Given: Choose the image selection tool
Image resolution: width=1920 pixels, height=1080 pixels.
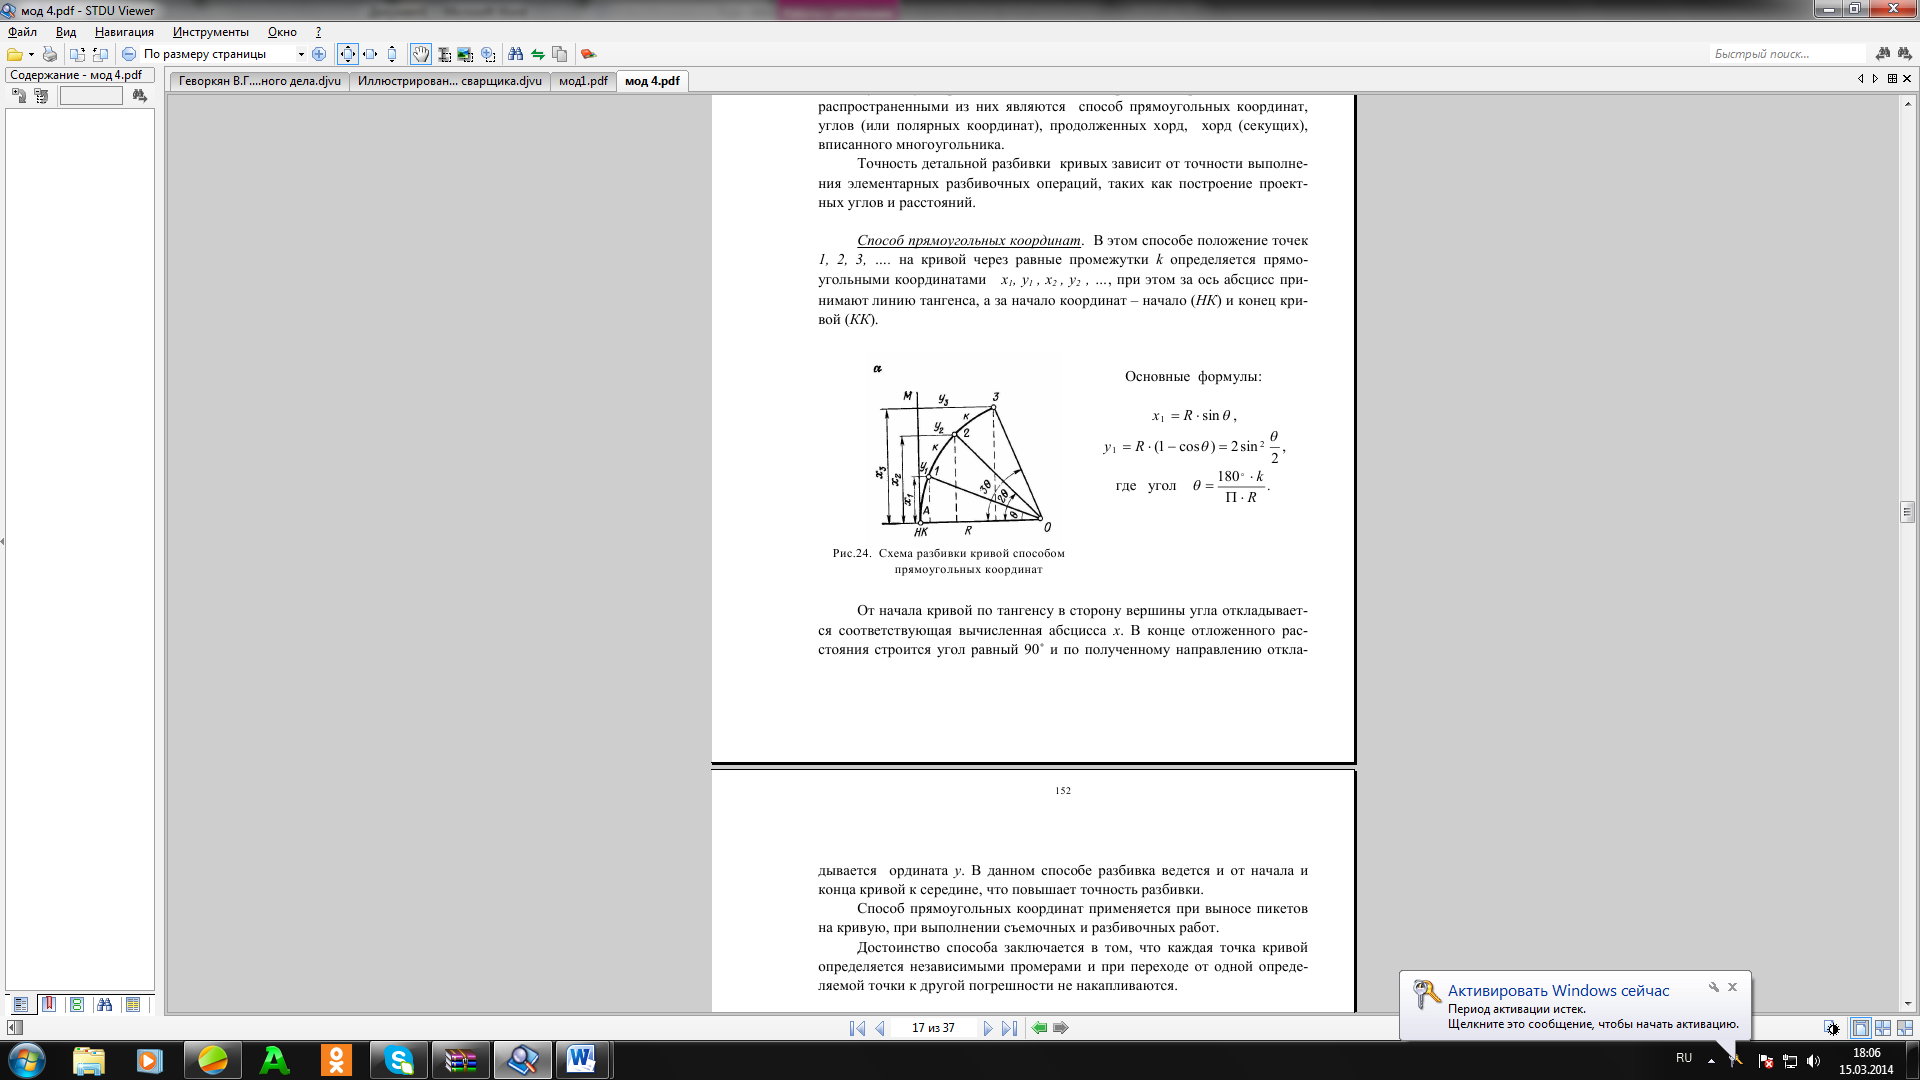Looking at the screenshot, I should pyautogui.click(x=465, y=54).
